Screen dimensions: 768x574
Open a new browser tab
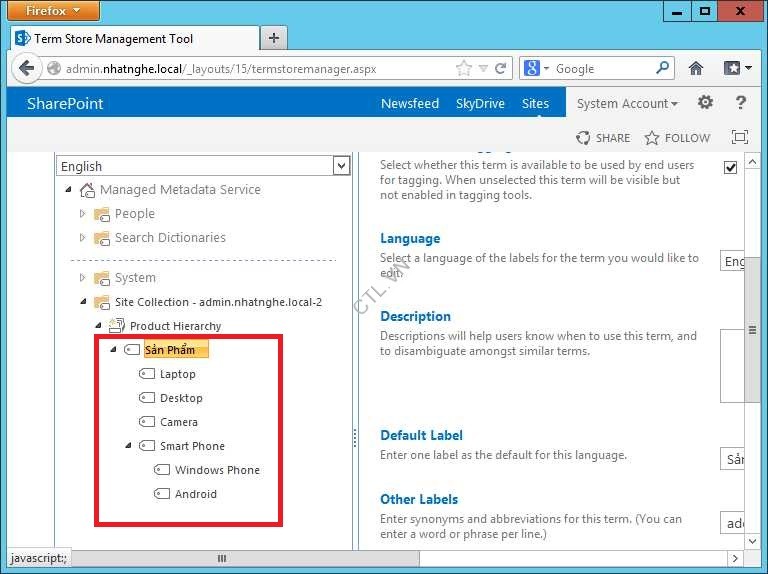click(x=273, y=38)
